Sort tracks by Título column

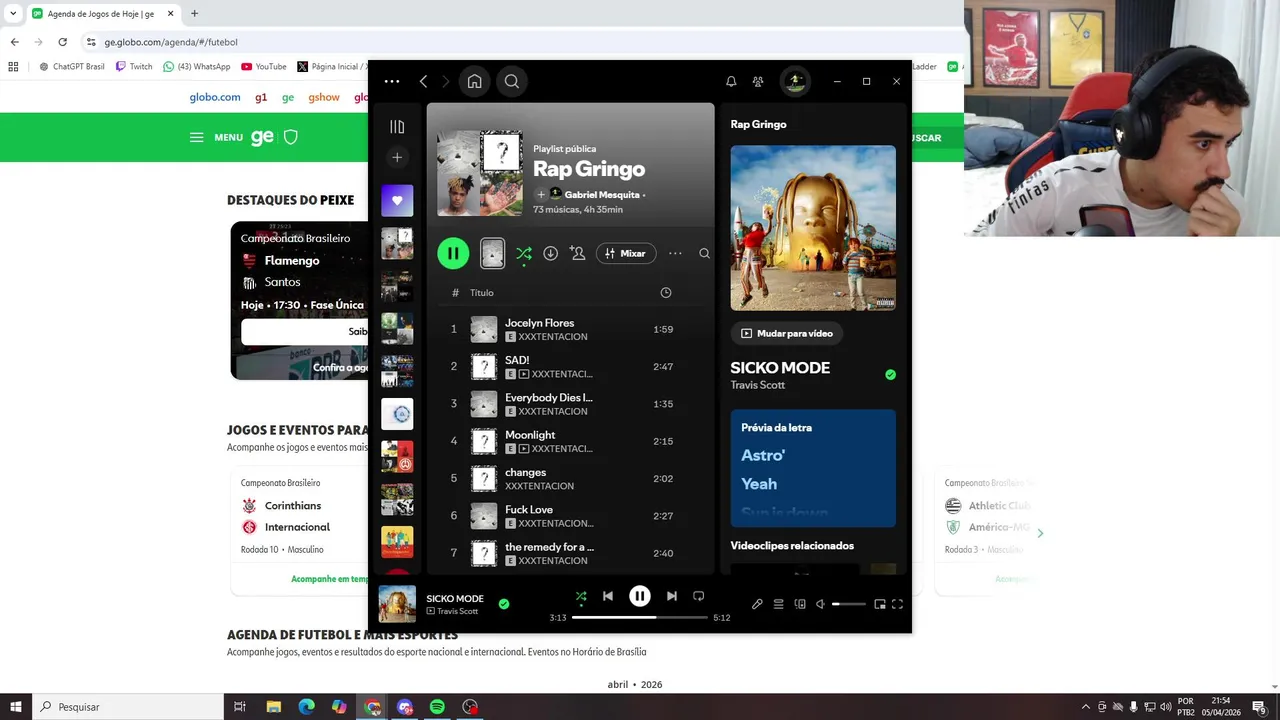coord(482,293)
